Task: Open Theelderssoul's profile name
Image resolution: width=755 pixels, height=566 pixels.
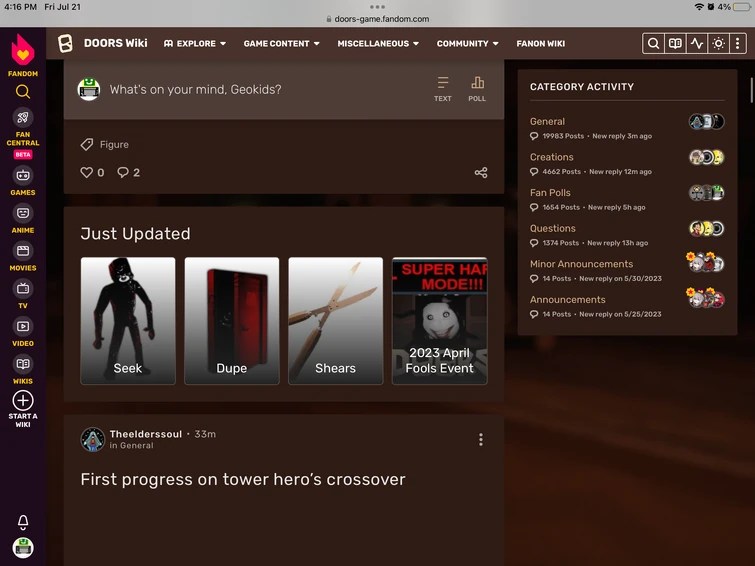Action: click(x=146, y=434)
